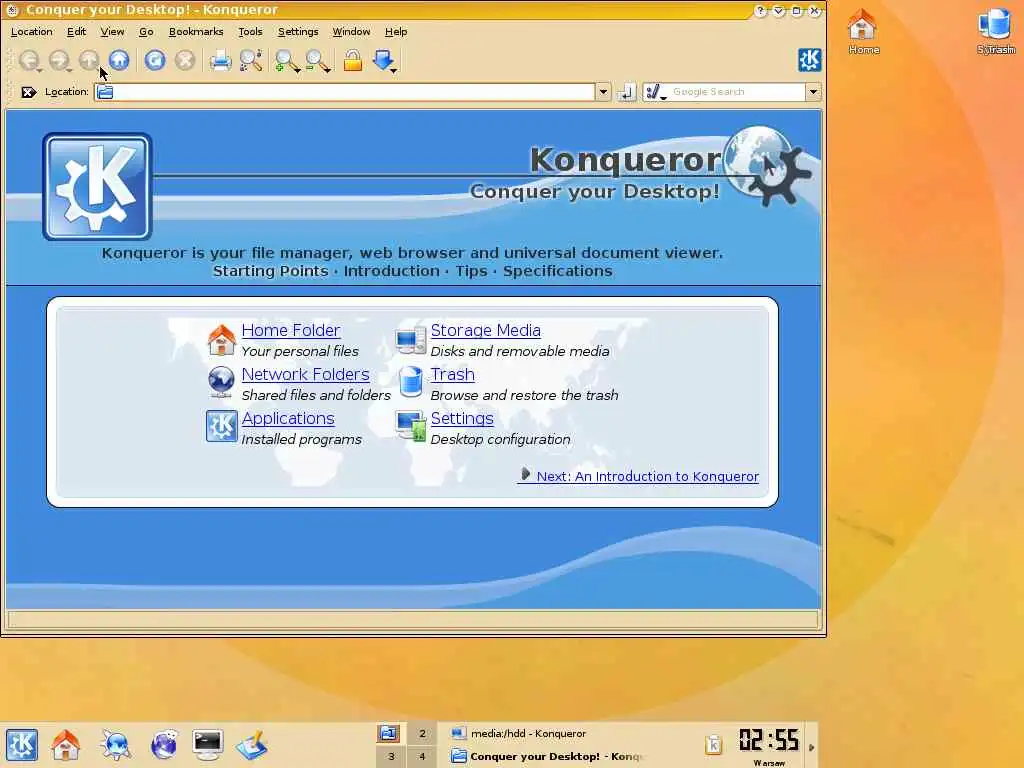Click the Trash bin icon in page
Viewport: 1024px width, 768px height.
(x=411, y=382)
